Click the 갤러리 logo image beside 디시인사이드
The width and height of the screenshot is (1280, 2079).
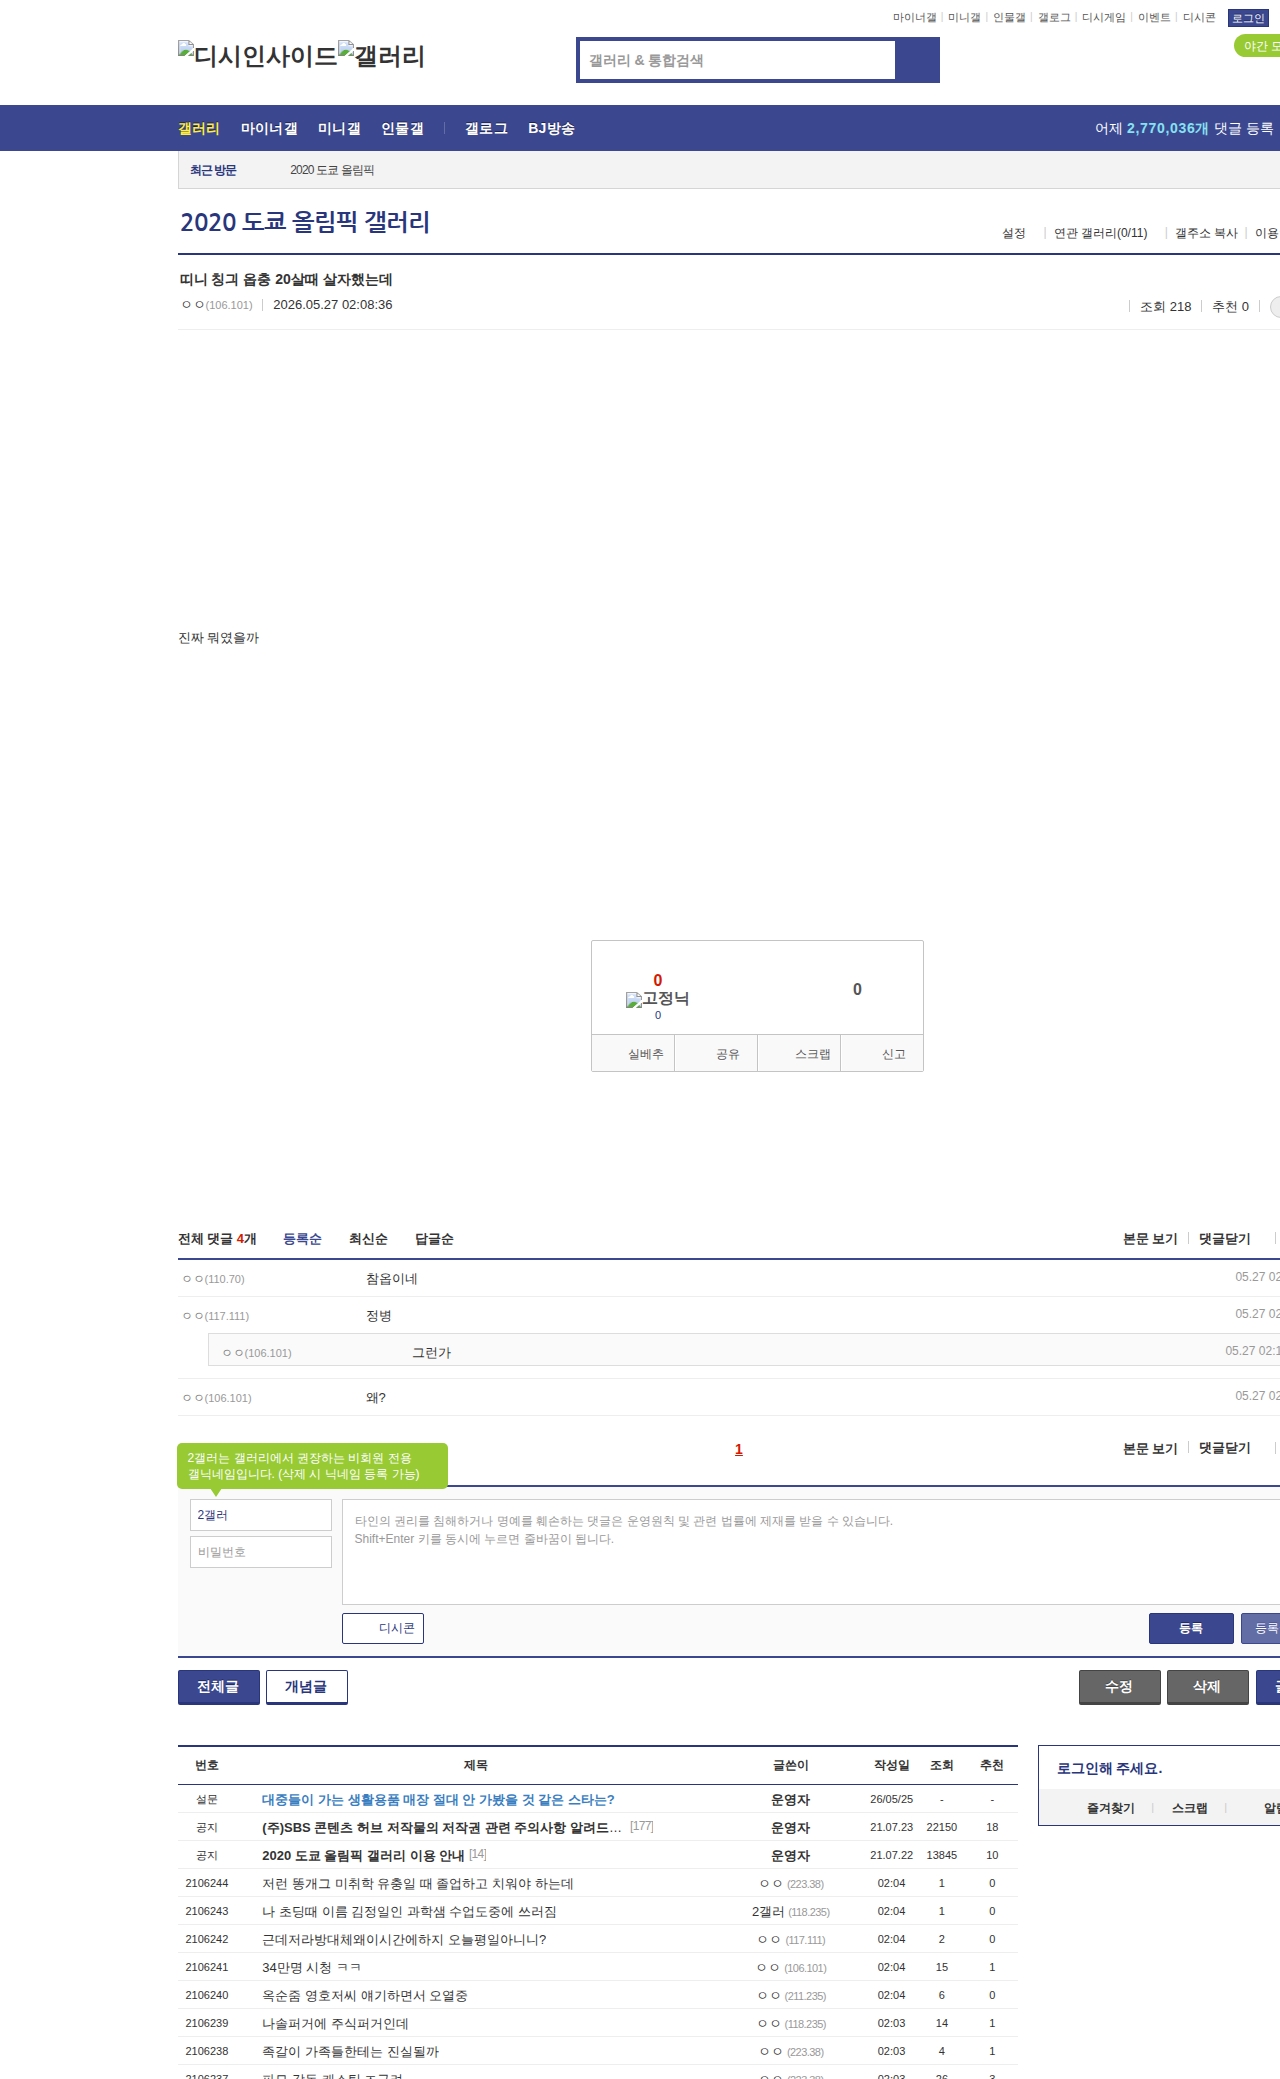[x=381, y=56]
